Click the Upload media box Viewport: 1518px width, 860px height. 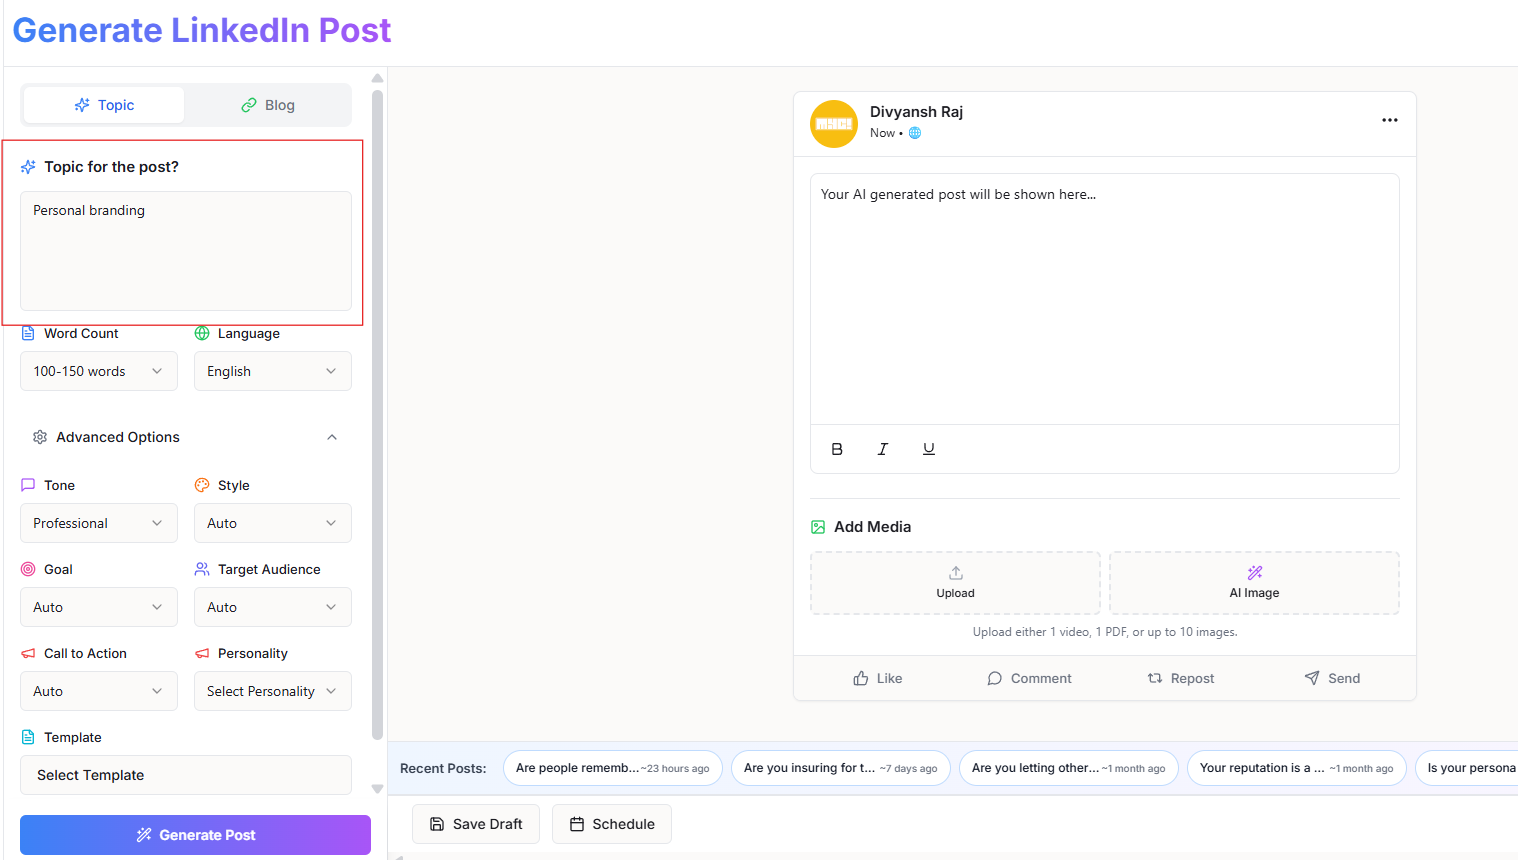955,583
